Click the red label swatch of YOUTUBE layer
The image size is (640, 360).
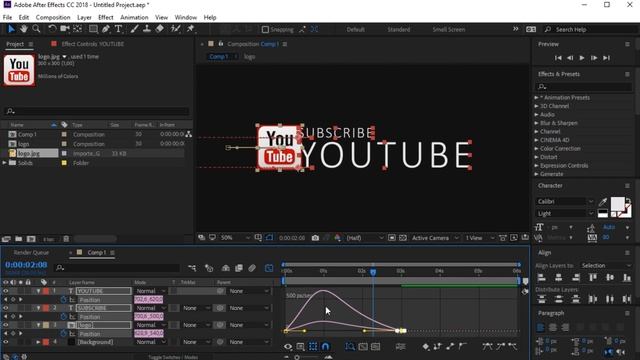46,291
